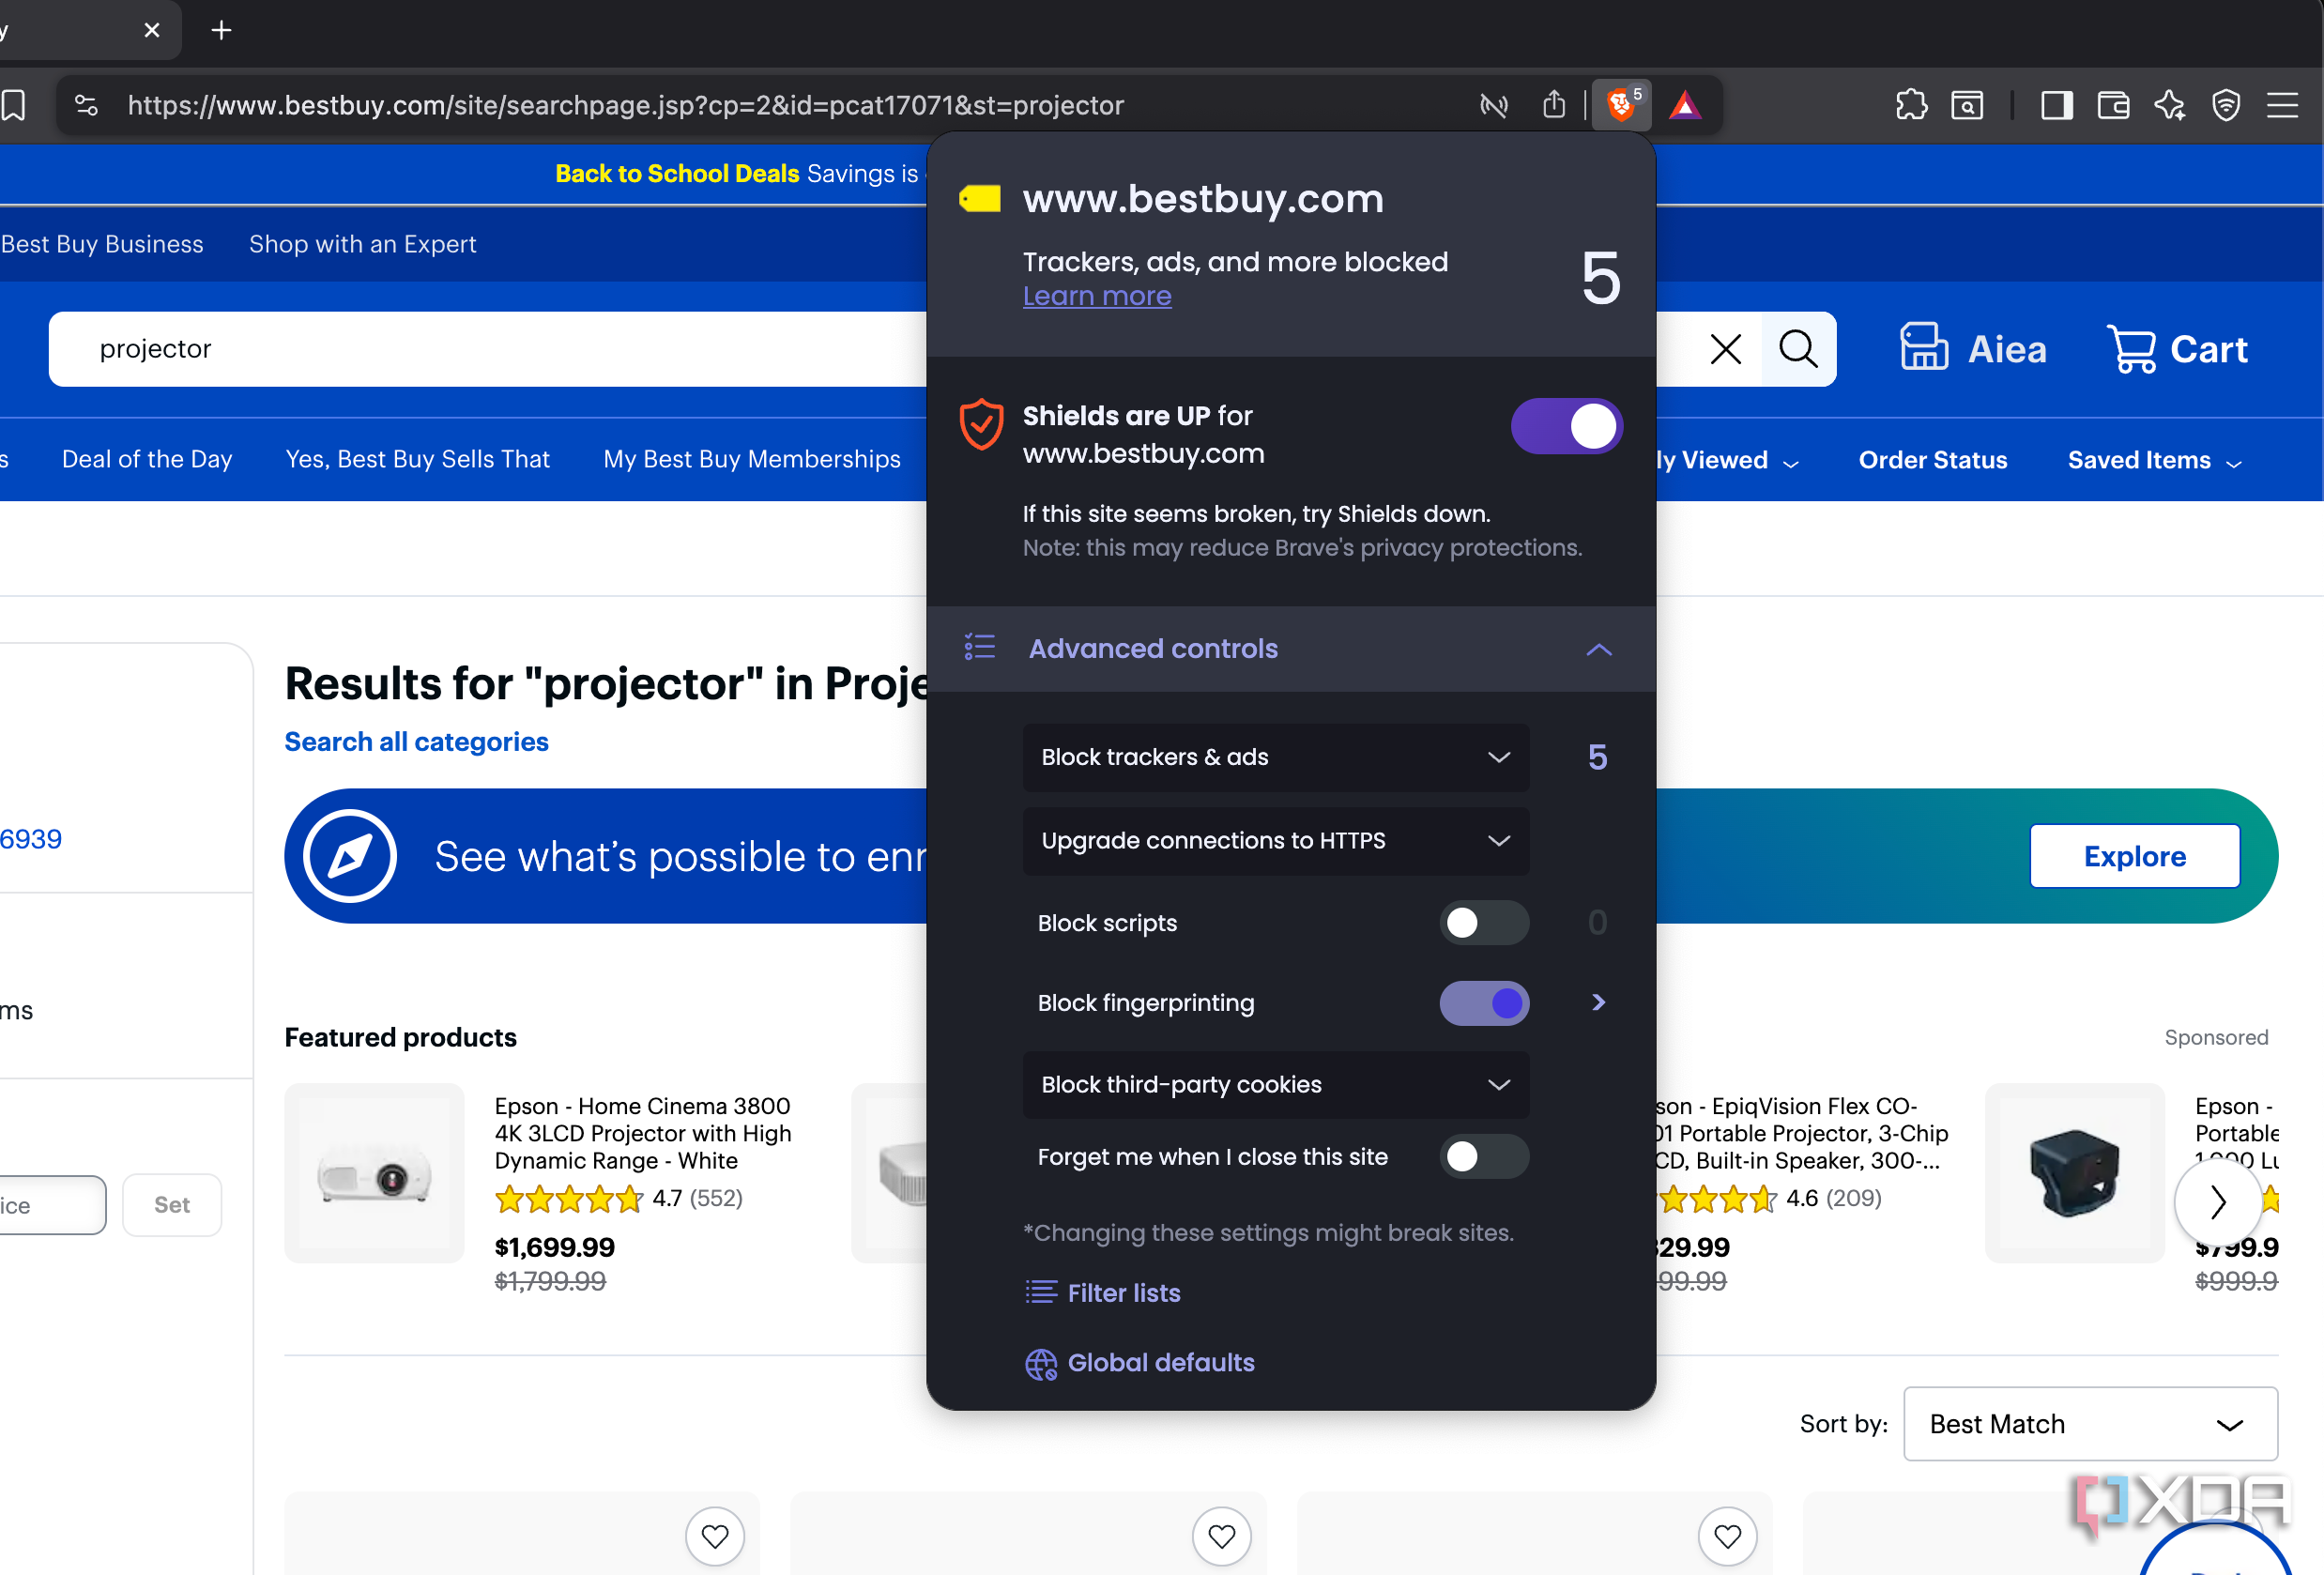Enable the Block scripts toggle
Screen dimensions: 2324x1575
pyautogui.click(x=1483, y=922)
